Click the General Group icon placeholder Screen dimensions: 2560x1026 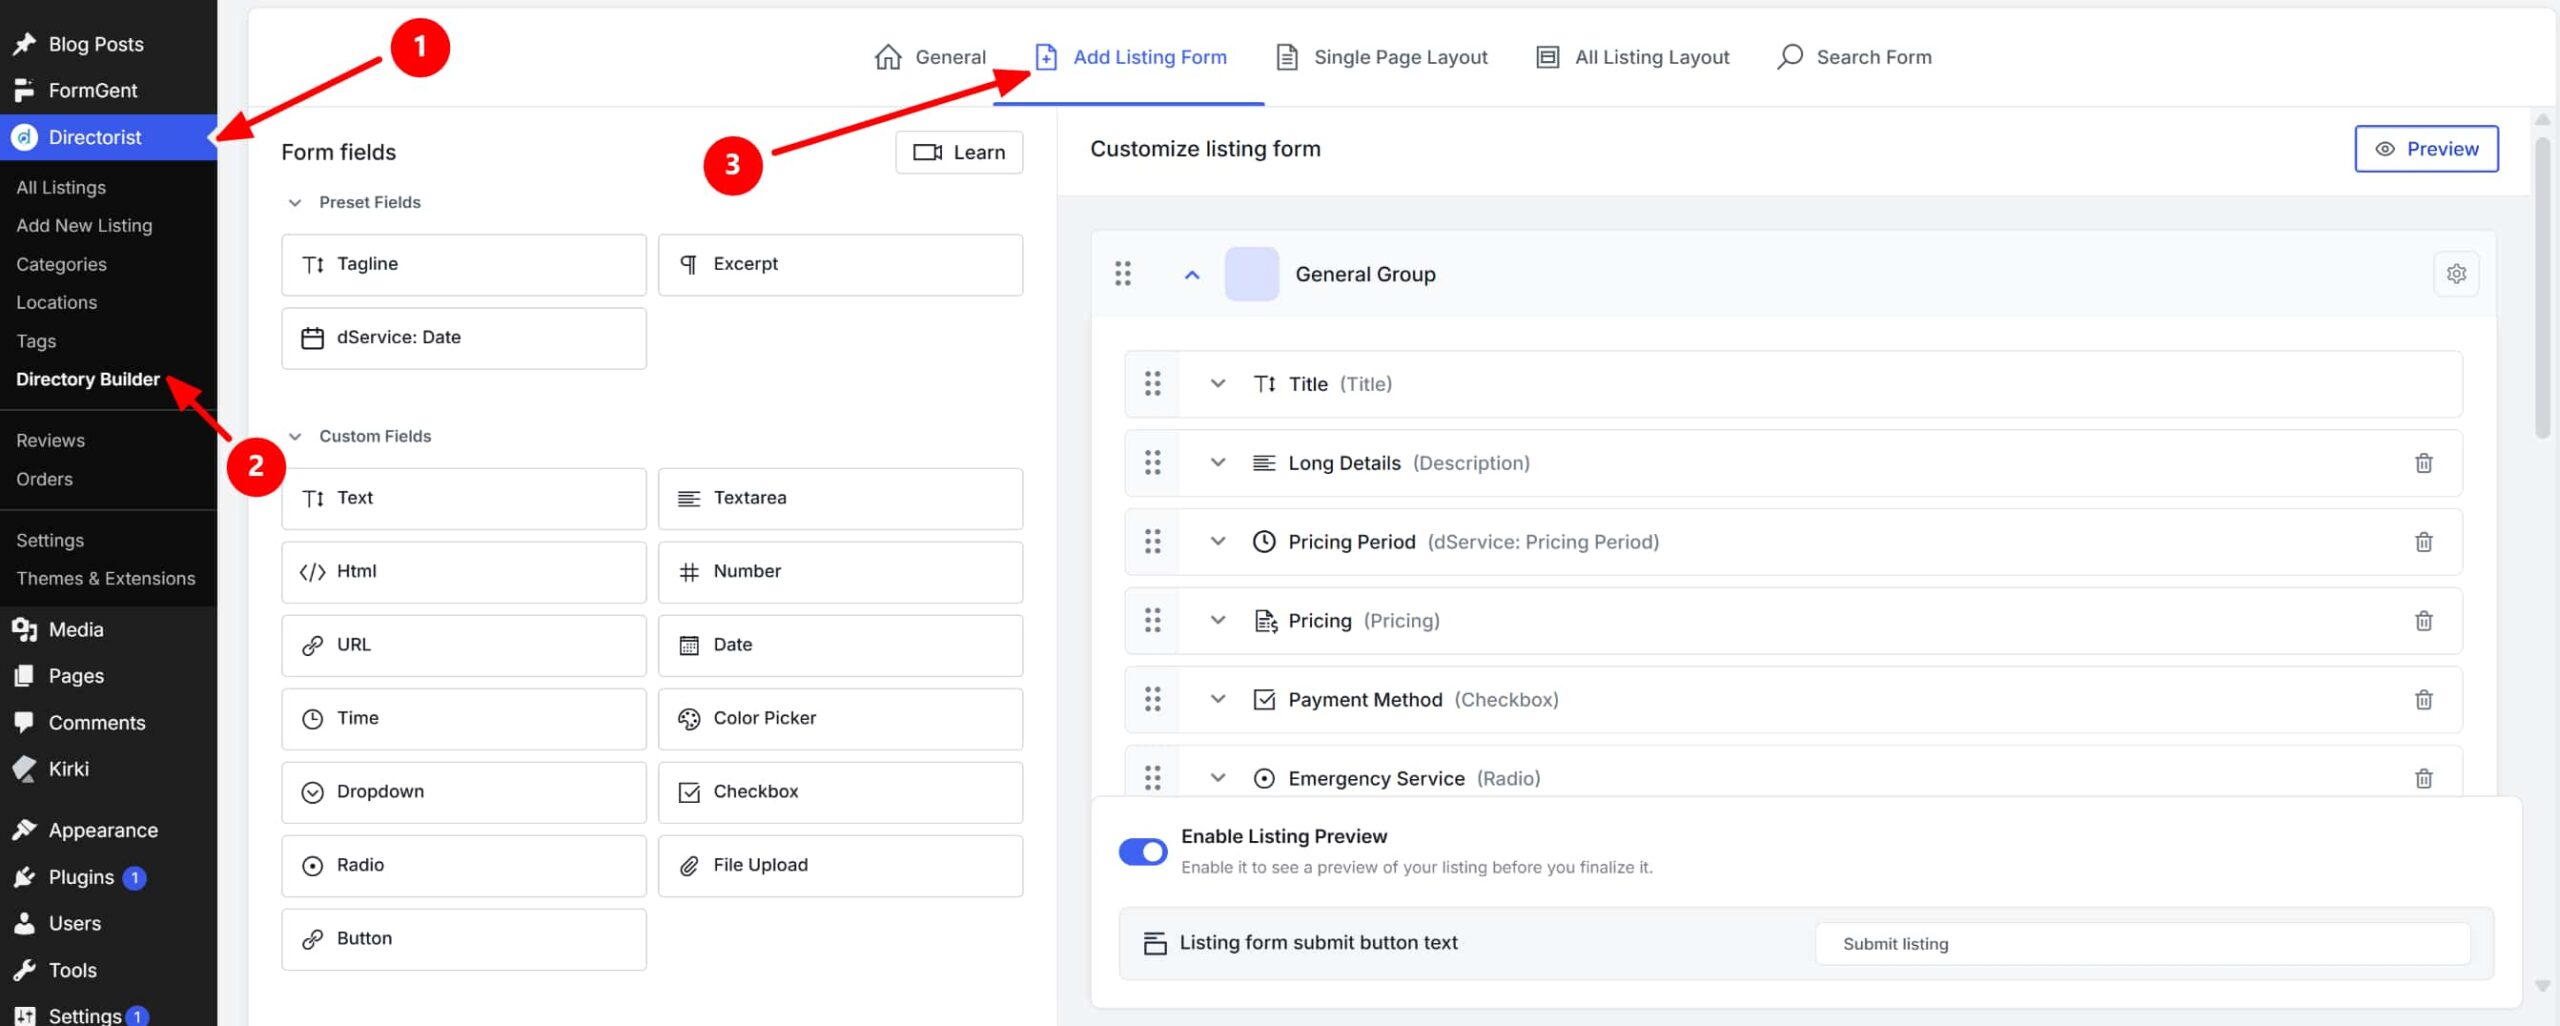point(1251,274)
